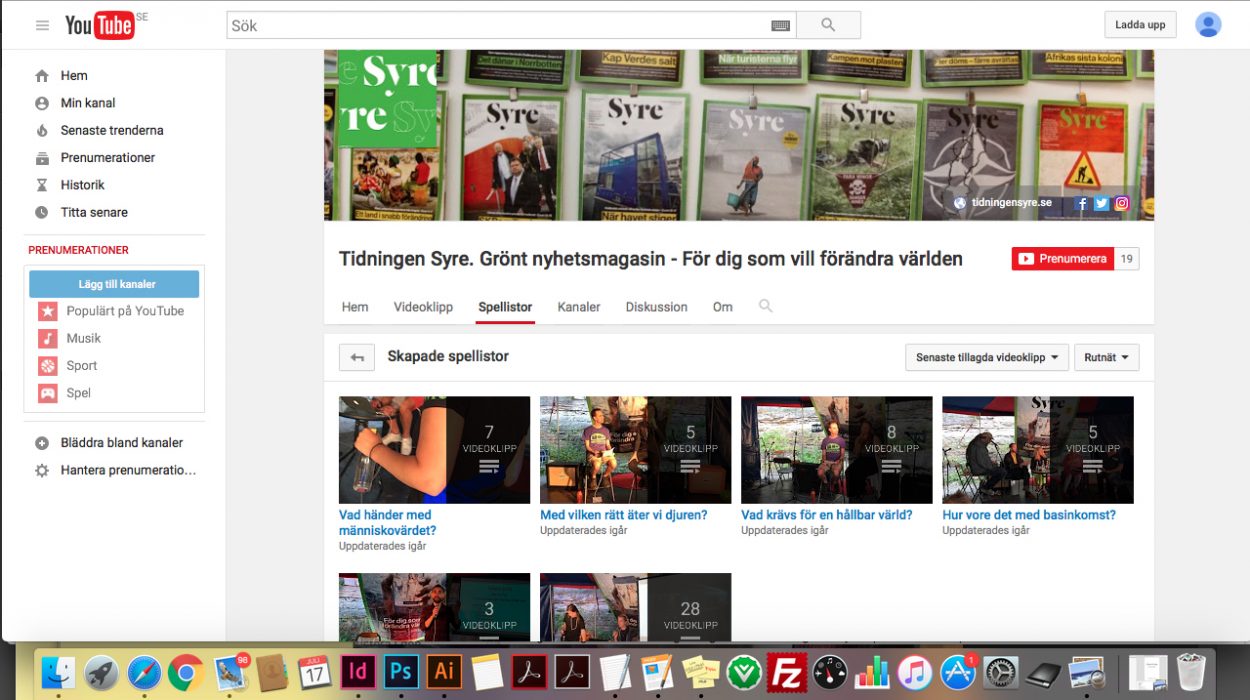Open the Om tab

click(723, 307)
